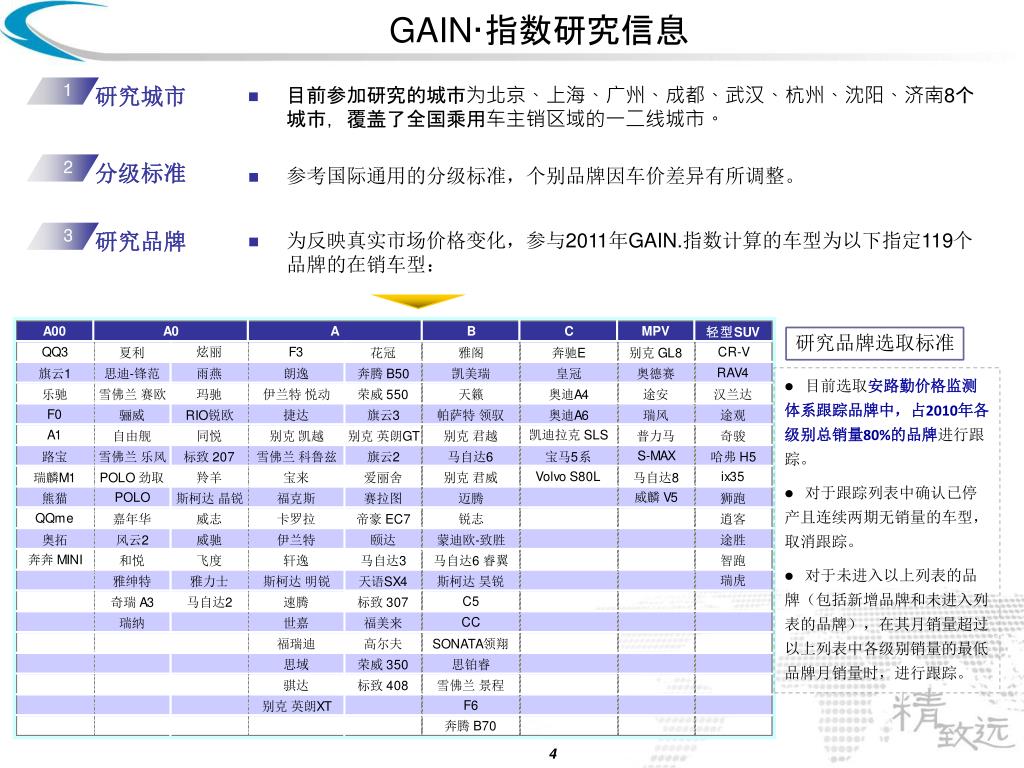Click the slide title GAIN·指数研究信息
1024x768 pixels.
tap(539, 31)
